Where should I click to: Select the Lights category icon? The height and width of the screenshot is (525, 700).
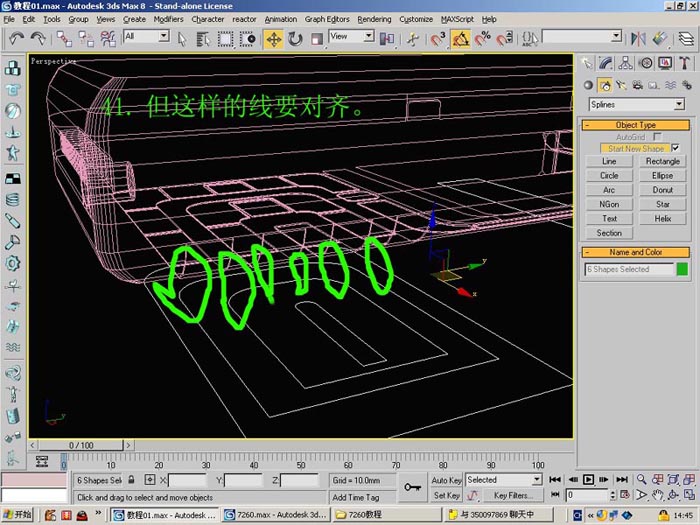(621, 85)
